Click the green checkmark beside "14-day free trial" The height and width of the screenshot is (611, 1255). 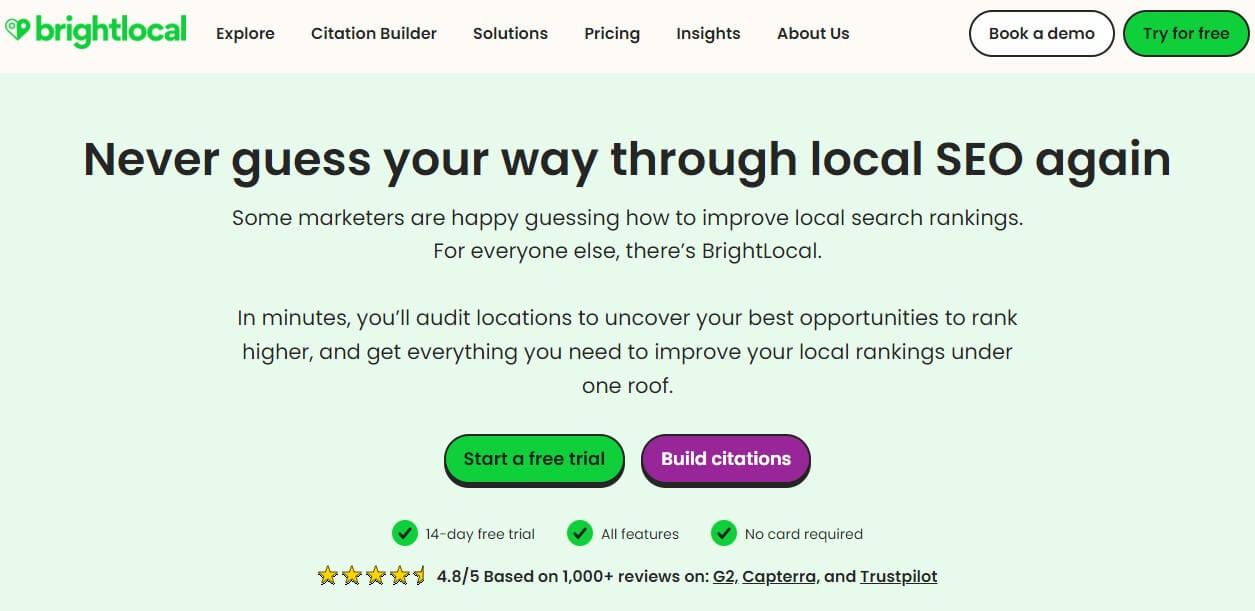coord(405,534)
